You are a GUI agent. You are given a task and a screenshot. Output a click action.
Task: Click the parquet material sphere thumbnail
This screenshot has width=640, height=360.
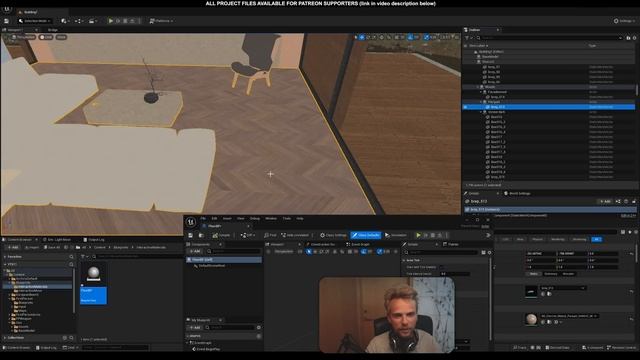531,319
